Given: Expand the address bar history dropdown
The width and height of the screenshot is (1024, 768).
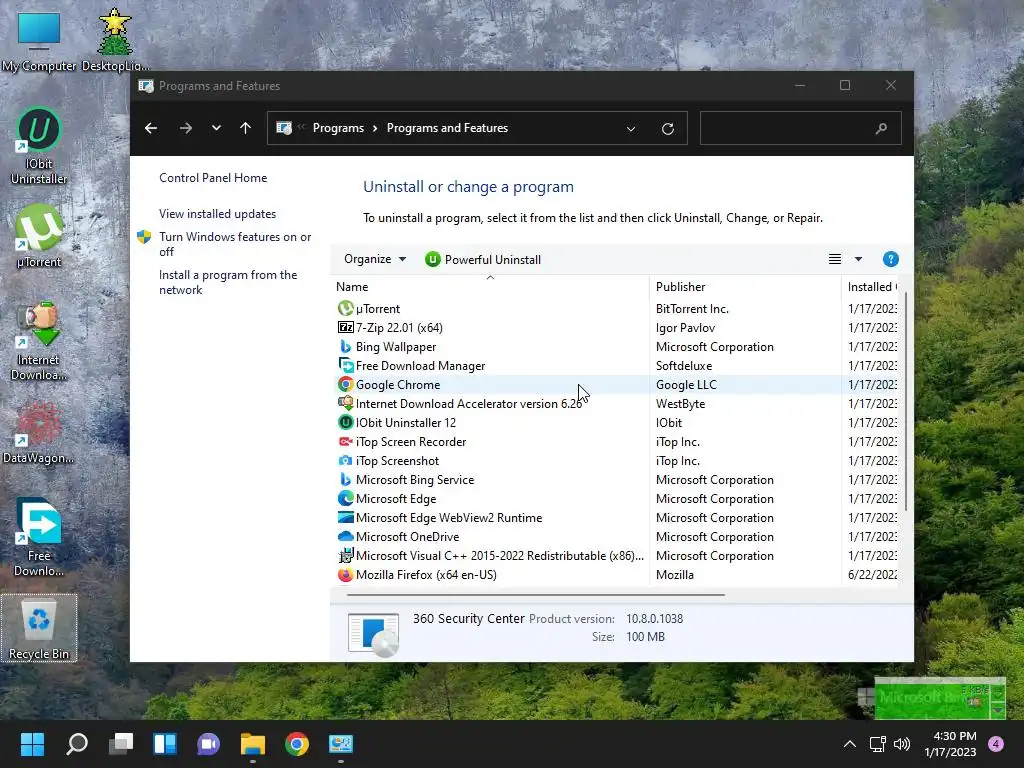Looking at the screenshot, I should point(631,129).
